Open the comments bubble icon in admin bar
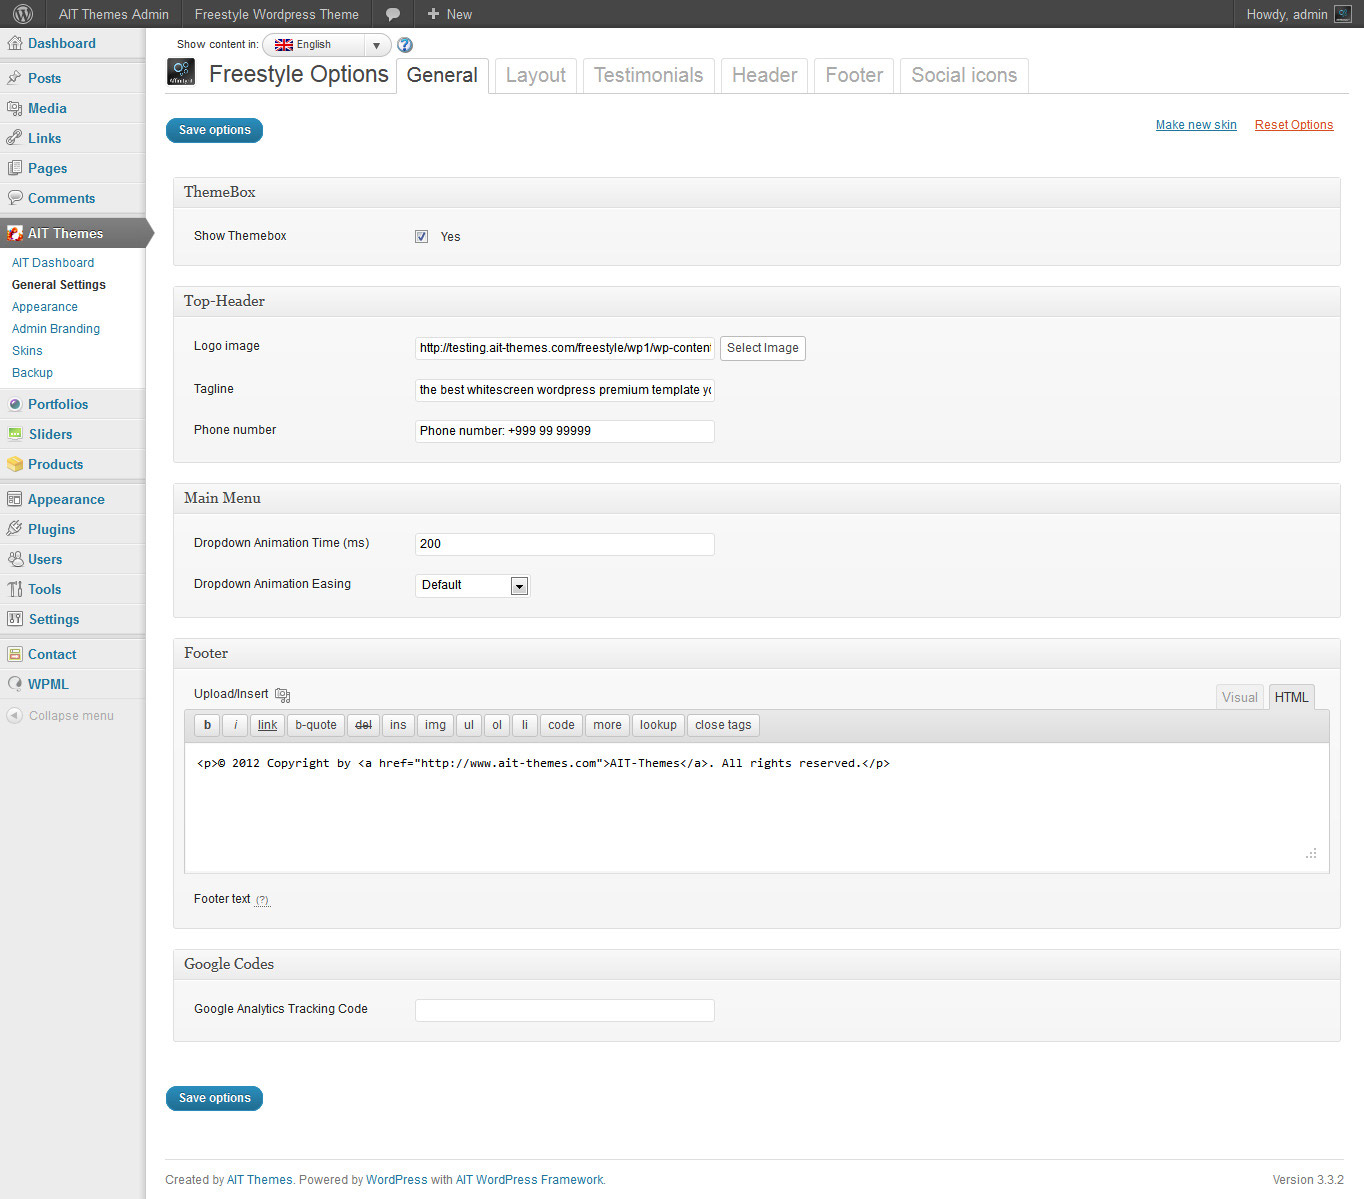1364x1199 pixels. tap(393, 14)
